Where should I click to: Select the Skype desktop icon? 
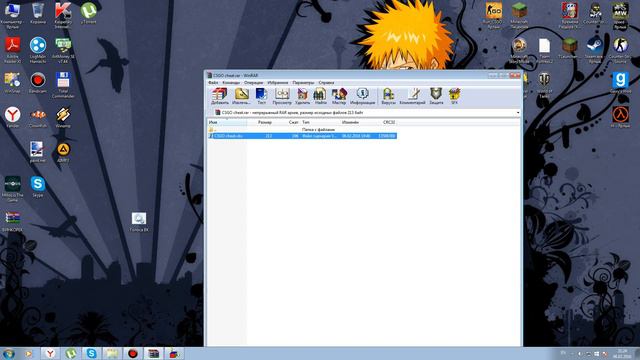38,187
